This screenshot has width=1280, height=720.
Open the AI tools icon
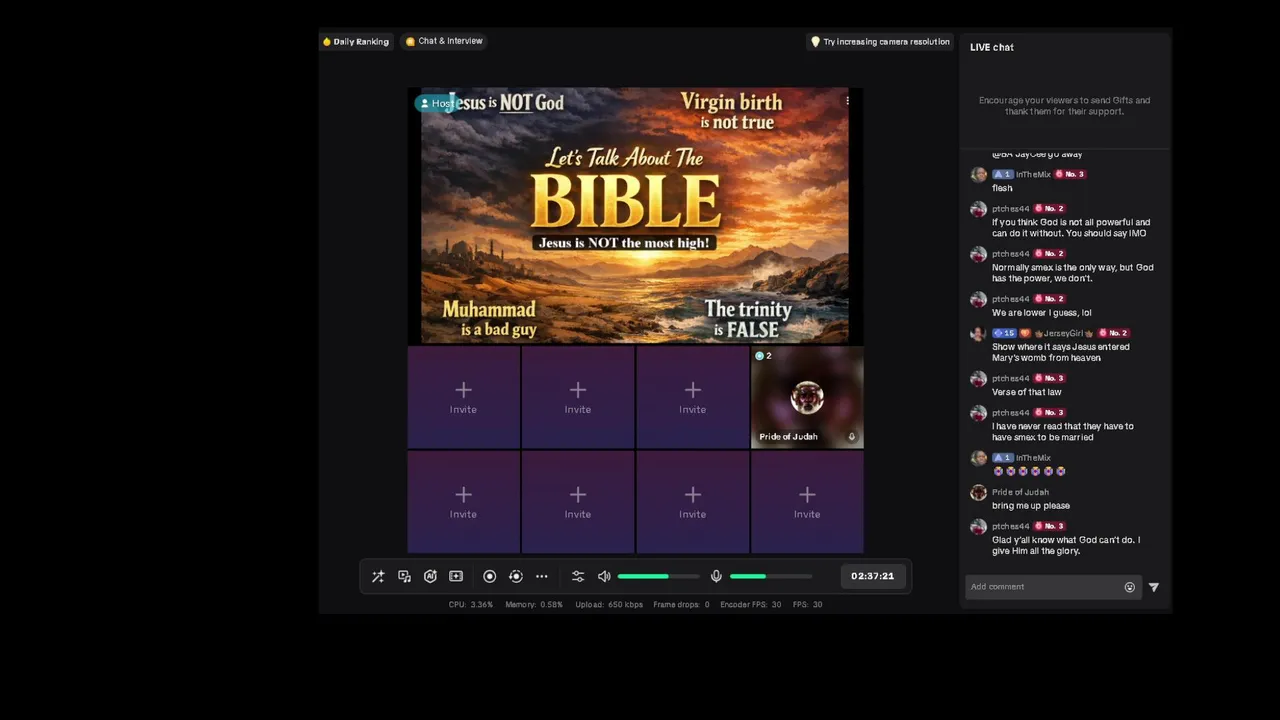click(430, 576)
